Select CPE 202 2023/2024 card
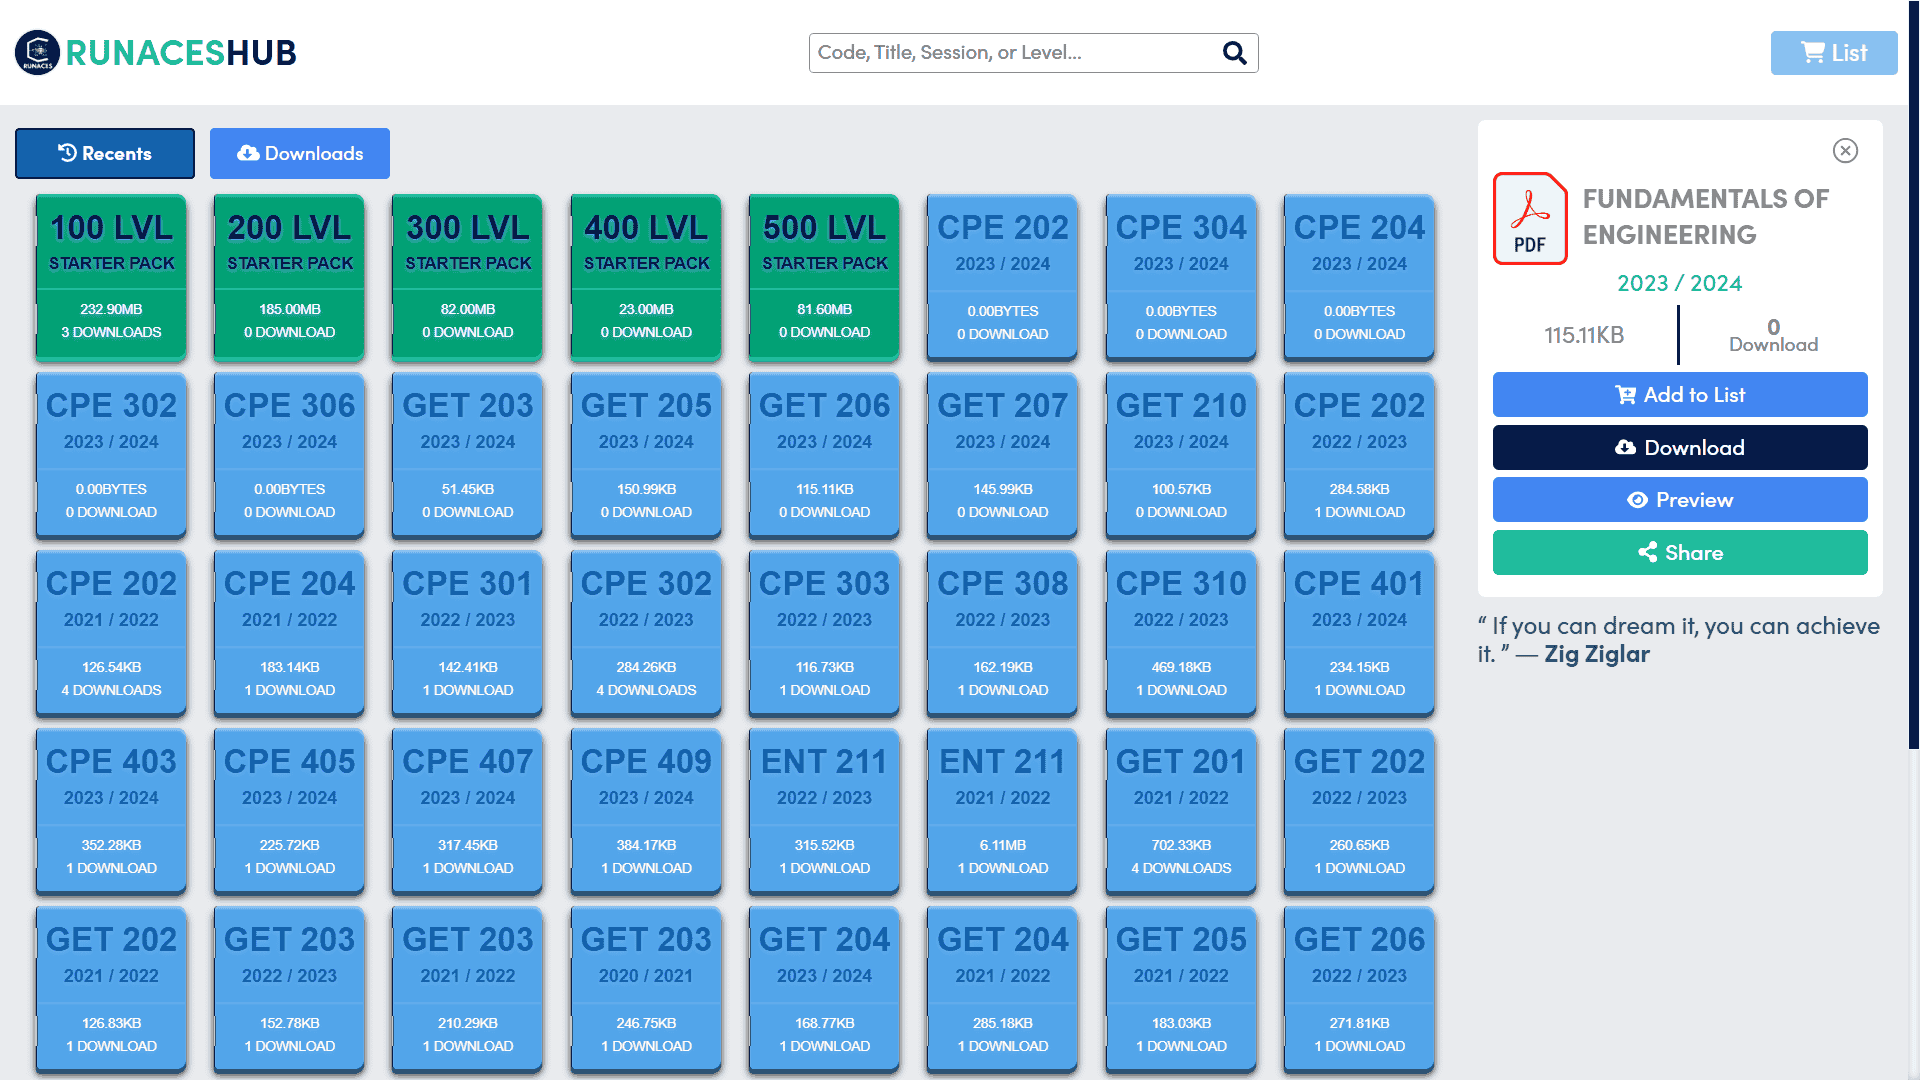Image resolution: width=1920 pixels, height=1080 pixels. coord(1003,277)
